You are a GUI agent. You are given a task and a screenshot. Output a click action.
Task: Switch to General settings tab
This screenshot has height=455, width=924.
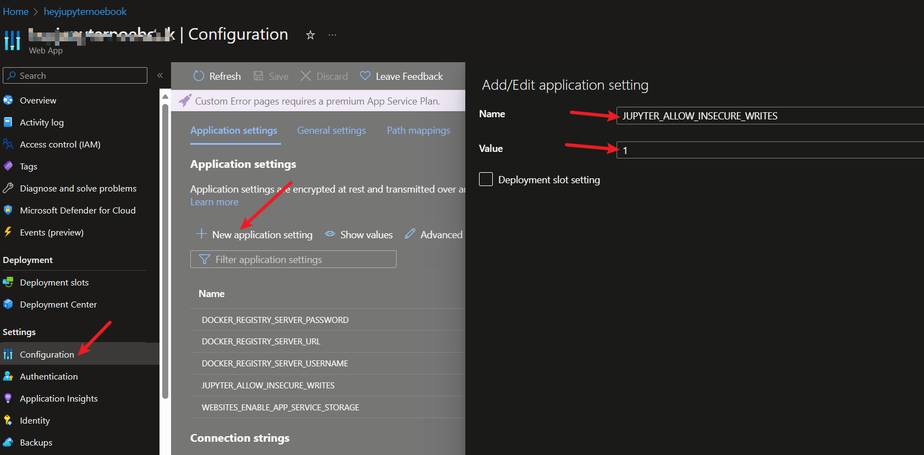(331, 130)
